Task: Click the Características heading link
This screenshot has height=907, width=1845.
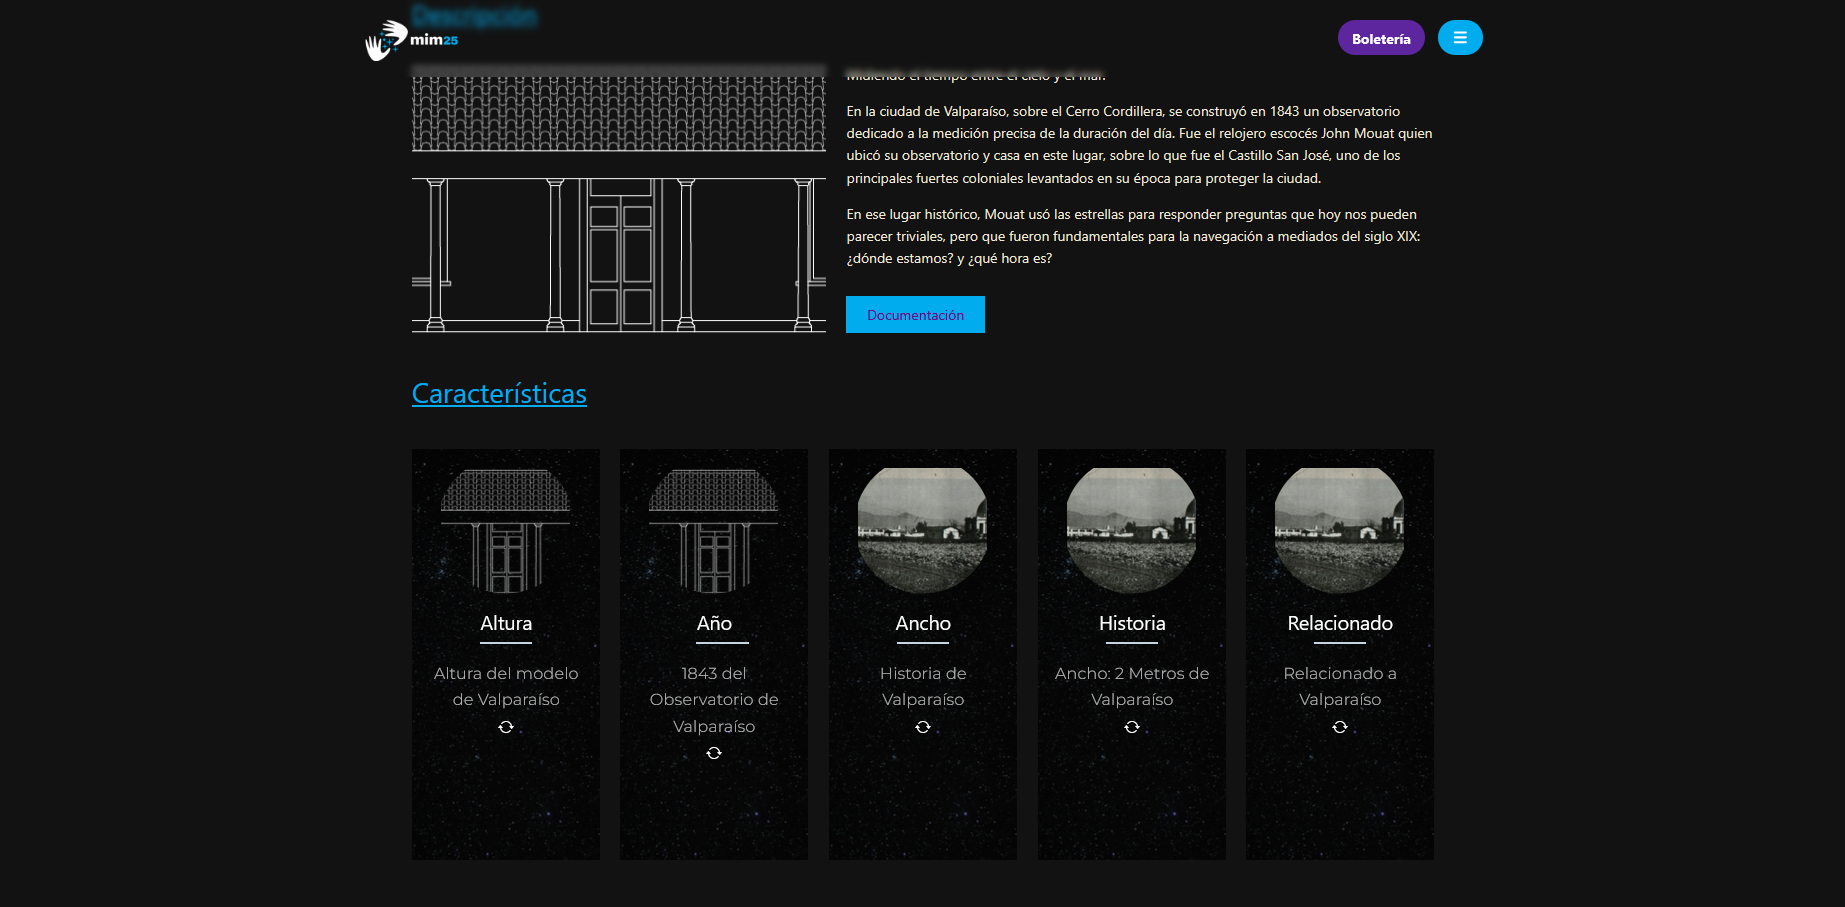Action: coord(499,394)
